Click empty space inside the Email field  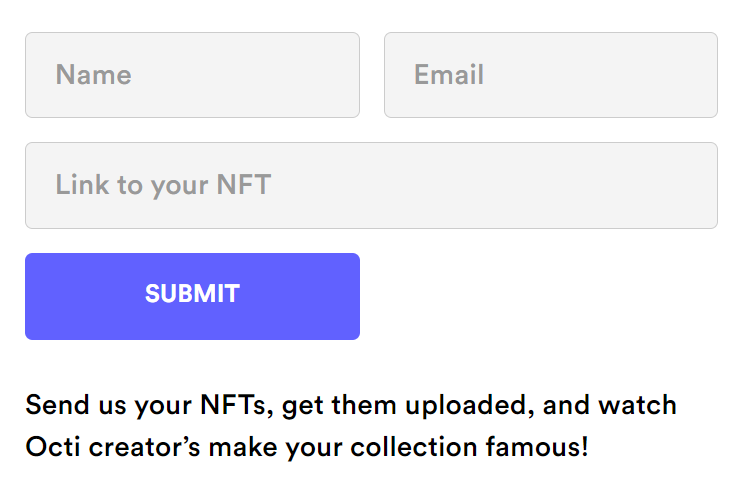click(x=620, y=75)
